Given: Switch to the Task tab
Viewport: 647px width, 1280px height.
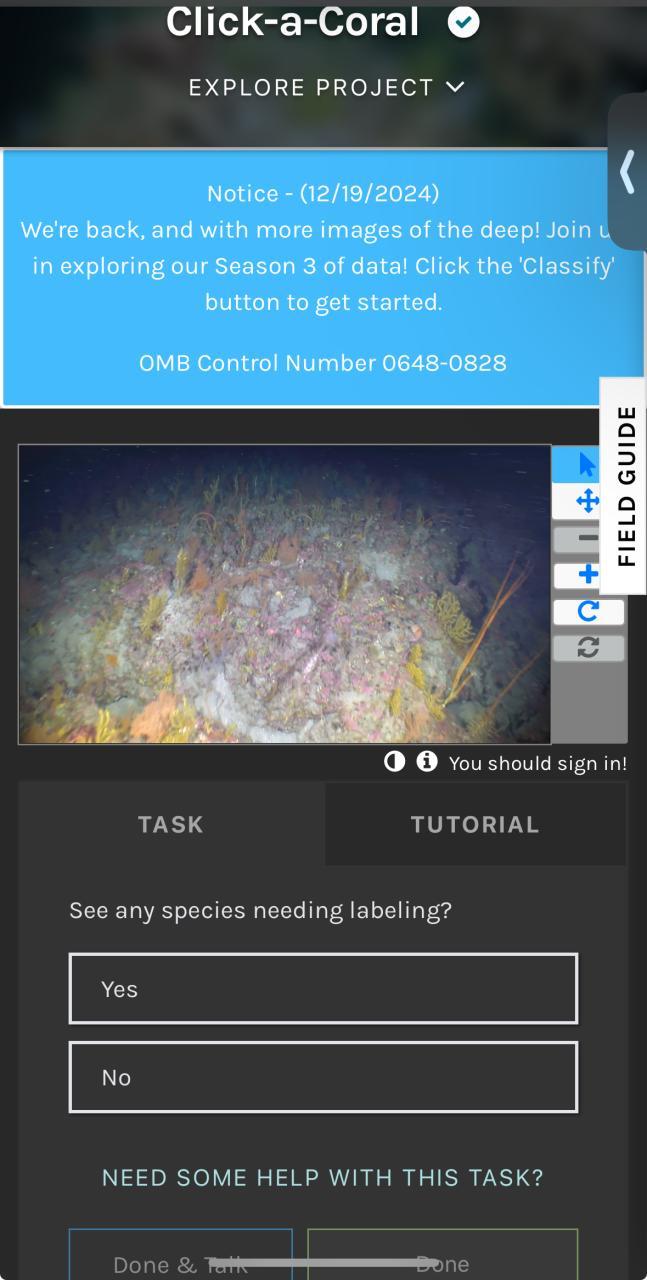Looking at the screenshot, I should [171, 824].
